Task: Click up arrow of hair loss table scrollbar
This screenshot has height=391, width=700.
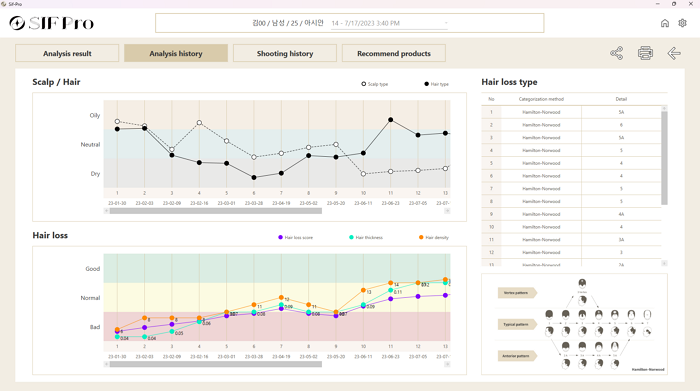Action: tap(664, 108)
